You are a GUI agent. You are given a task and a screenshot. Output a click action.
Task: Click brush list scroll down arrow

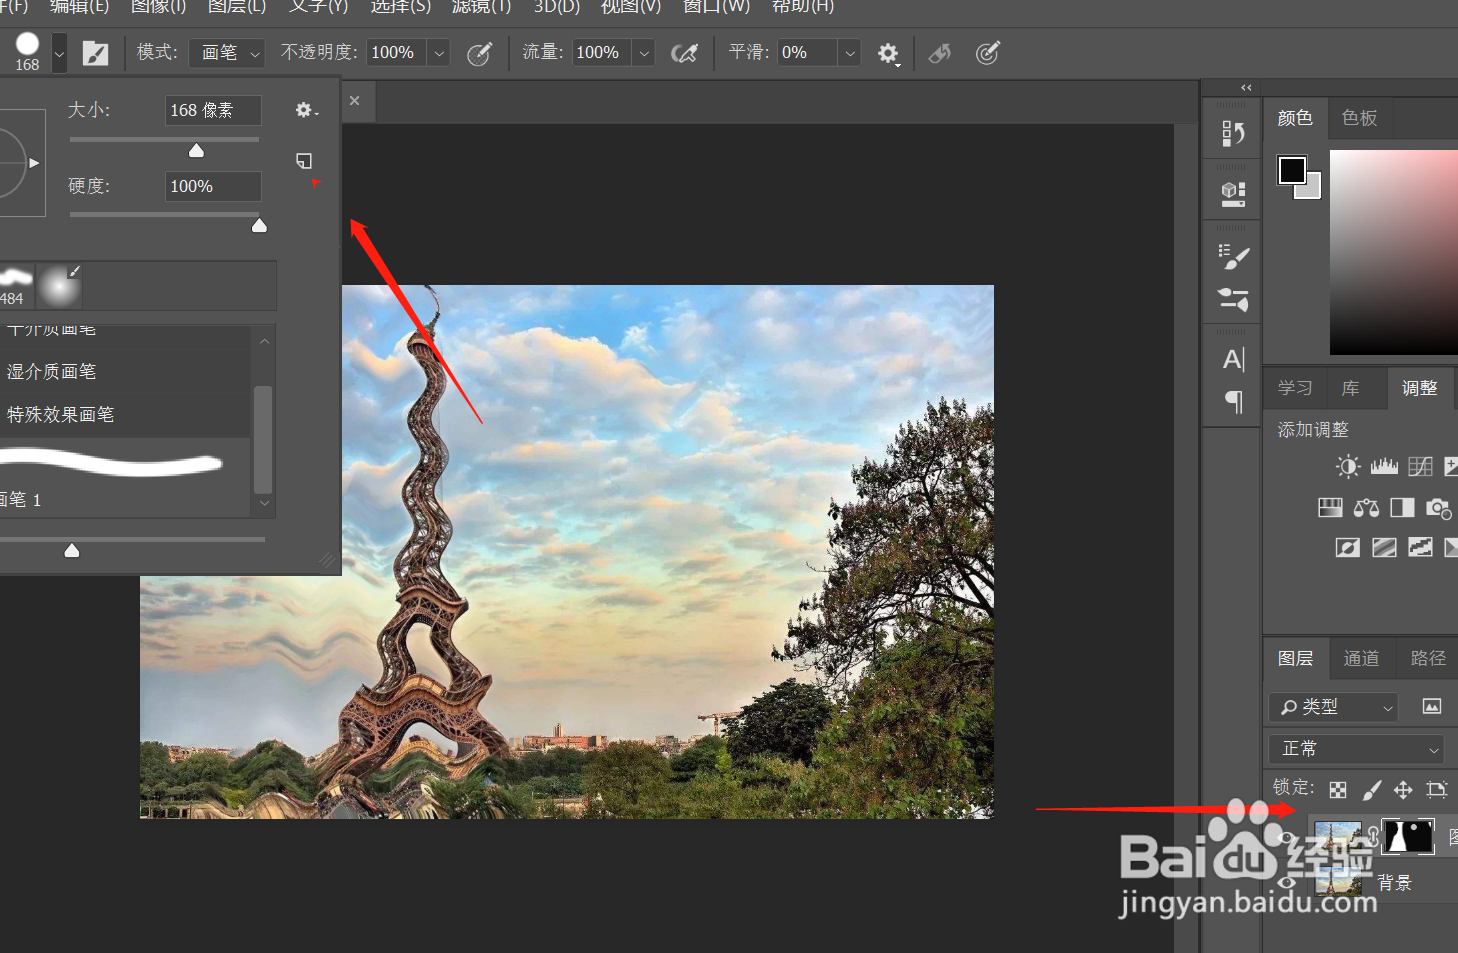(264, 503)
